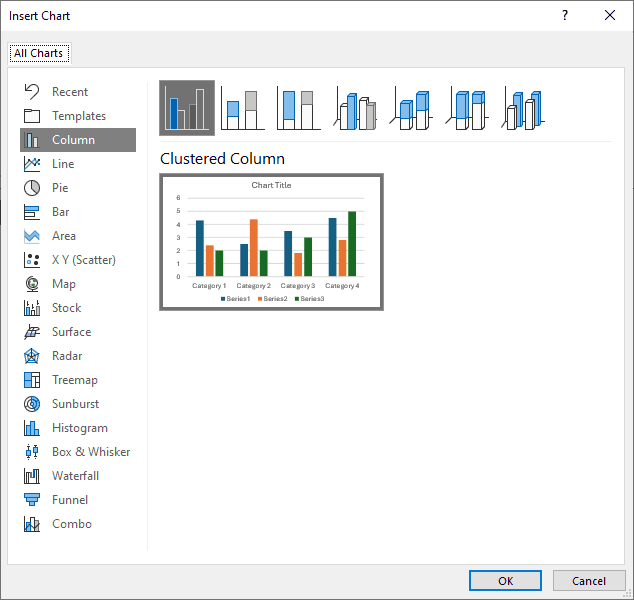This screenshot has width=634, height=600.
Task: Select the Stacked Column chart subtype icon
Action: [x=242, y=108]
